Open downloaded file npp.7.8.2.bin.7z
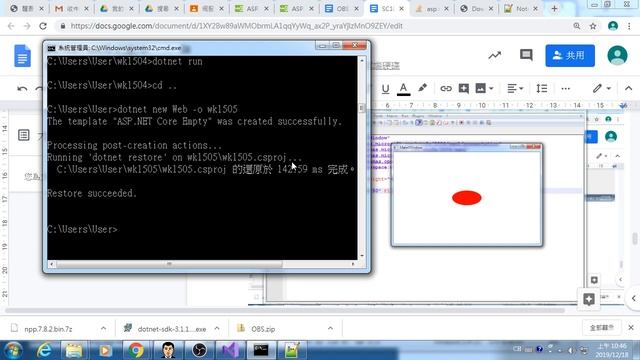The image size is (640, 360). (48, 329)
